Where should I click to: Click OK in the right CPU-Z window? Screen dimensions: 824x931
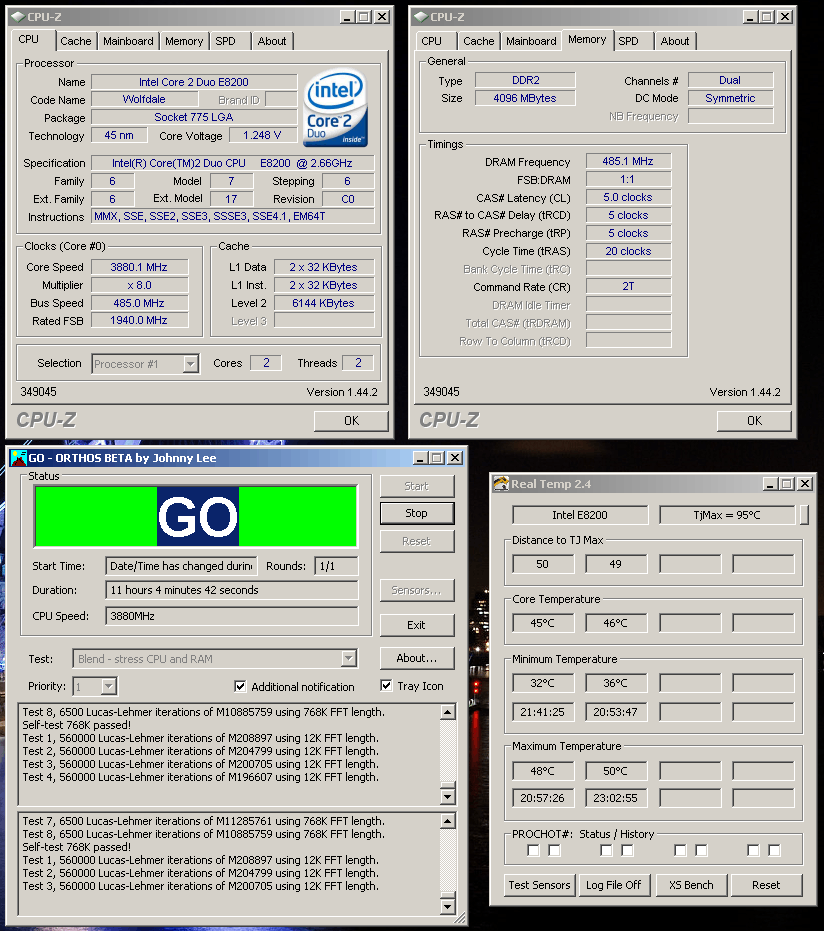(755, 420)
